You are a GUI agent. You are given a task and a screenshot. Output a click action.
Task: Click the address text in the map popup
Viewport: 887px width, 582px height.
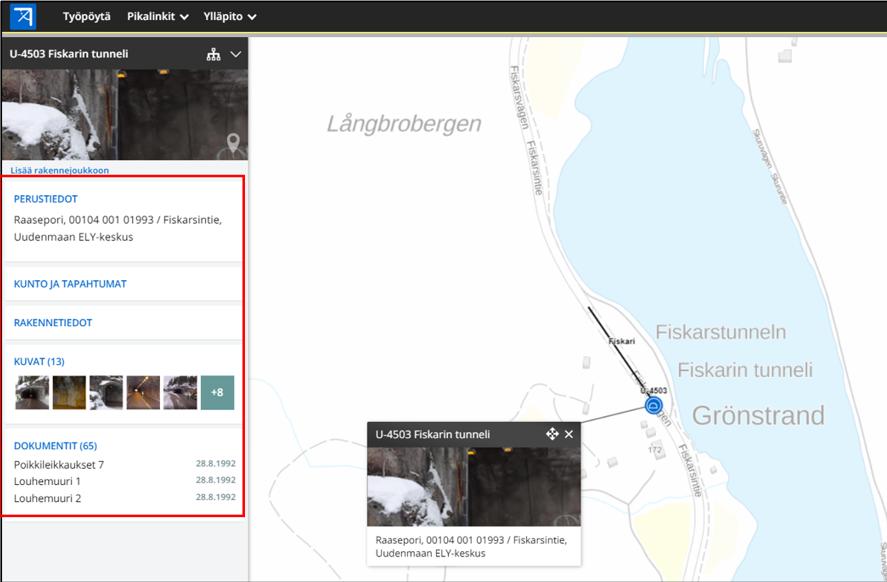pos(471,546)
